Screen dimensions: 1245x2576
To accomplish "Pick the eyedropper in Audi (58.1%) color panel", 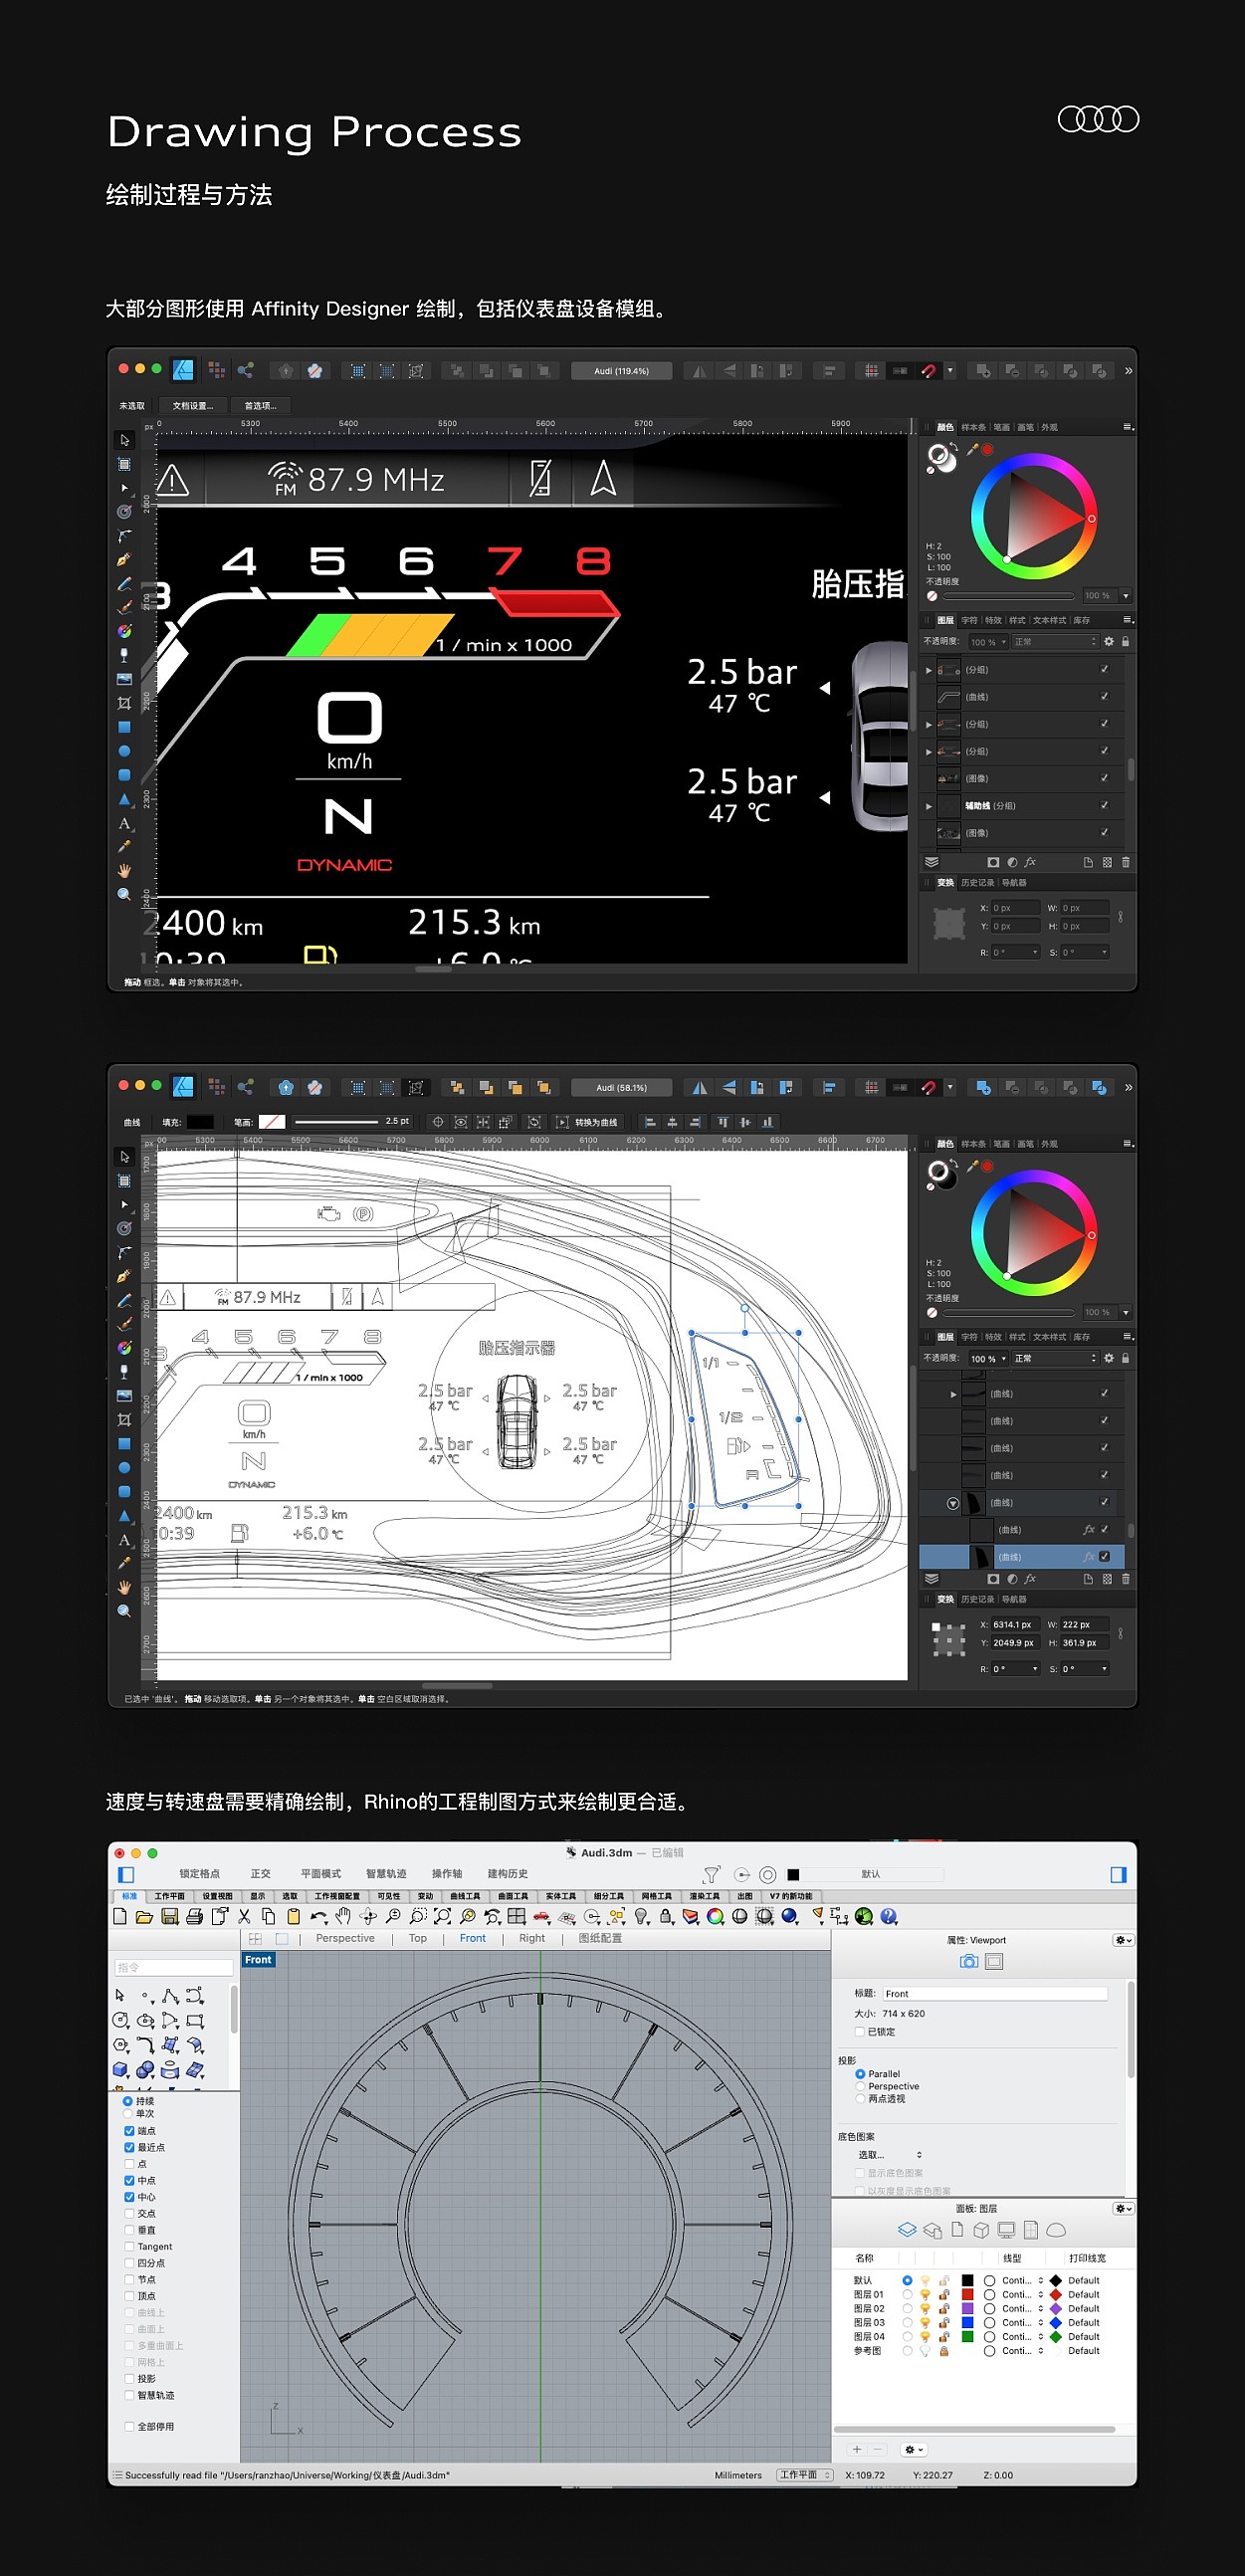I will point(972,1165).
